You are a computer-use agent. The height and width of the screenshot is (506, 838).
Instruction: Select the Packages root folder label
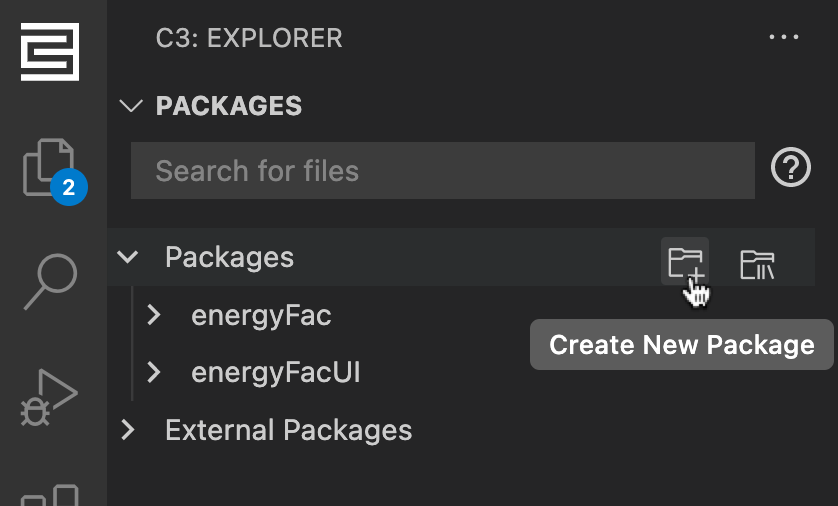(x=229, y=257)
